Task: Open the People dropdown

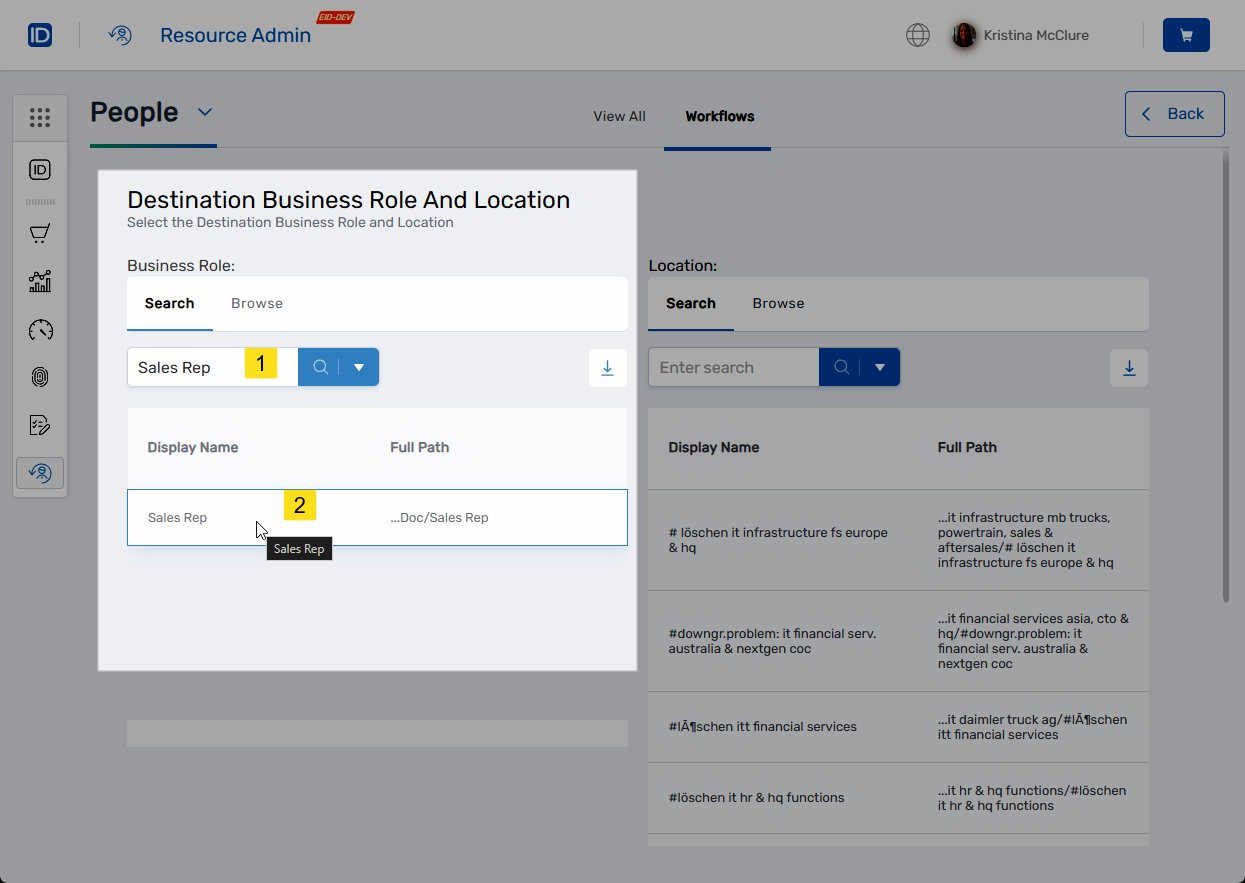Action: tap(203, 112)
